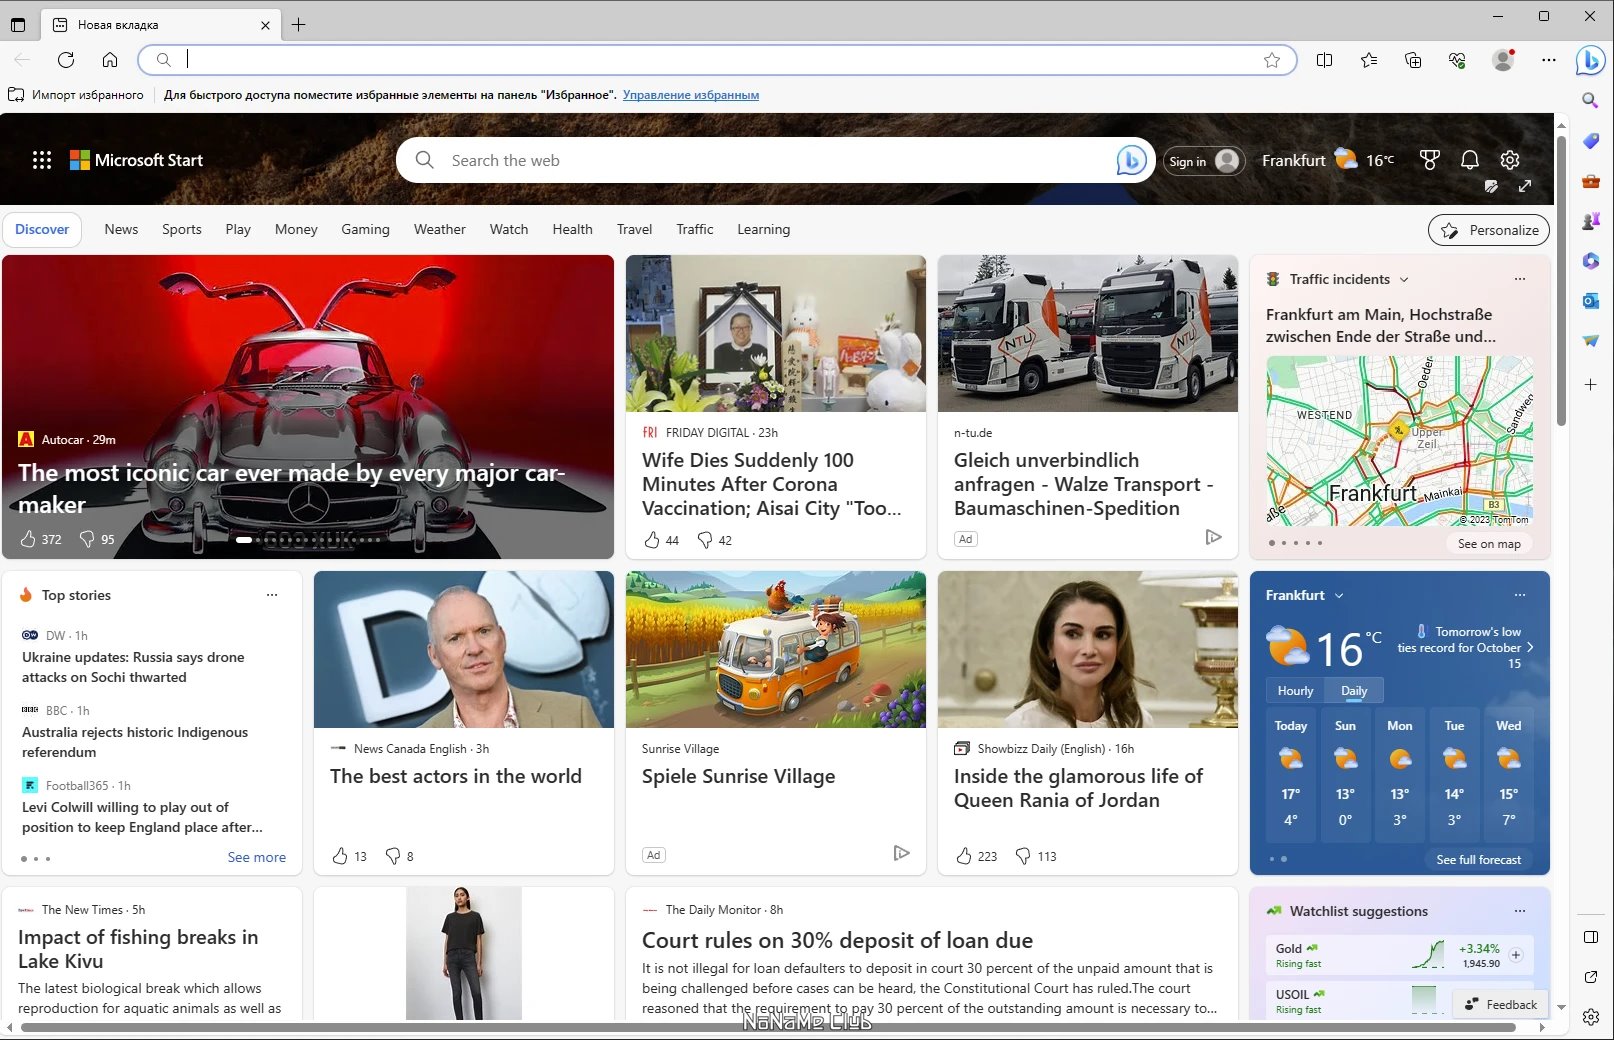The height and width of the screenshot is (1040, 1614).
Task: Dislike the Queen Rania article
Action: [x=1022, y=856]
